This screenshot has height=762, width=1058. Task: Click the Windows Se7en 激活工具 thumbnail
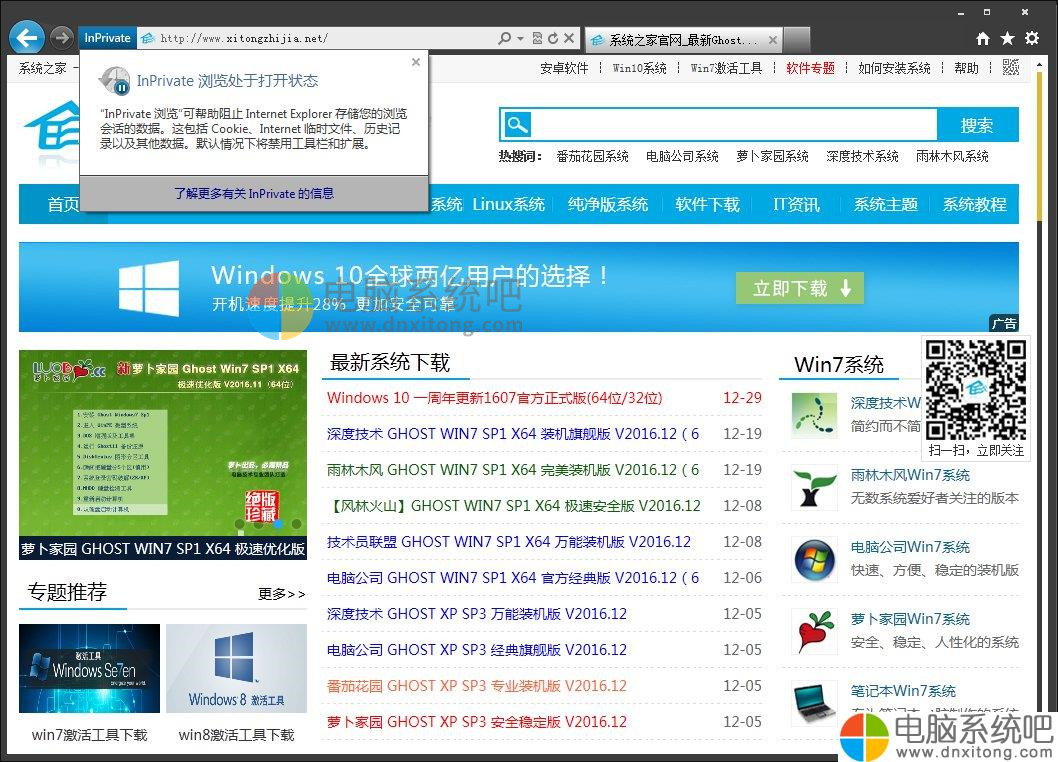pyautogui.click(x=89, y=668)
